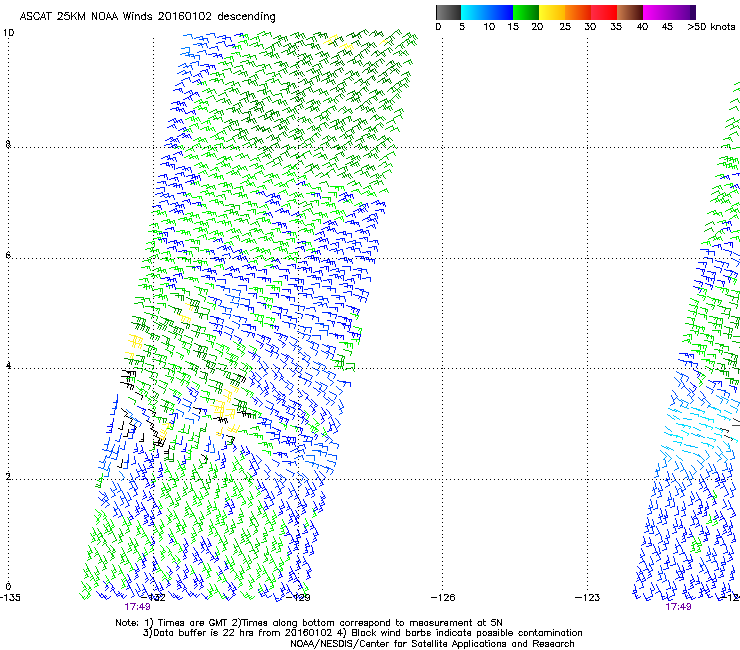Click the latitude axis label '6'
Image resolution: width=740 pixels, height=650 pixels.
[x=8, y=255]
